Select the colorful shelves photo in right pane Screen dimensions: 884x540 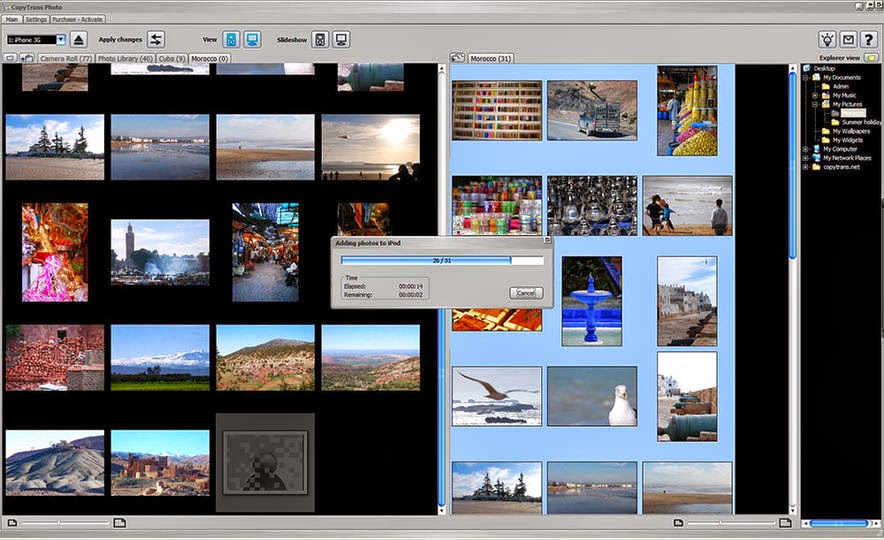pyautogui.click(x=497, y=110)
